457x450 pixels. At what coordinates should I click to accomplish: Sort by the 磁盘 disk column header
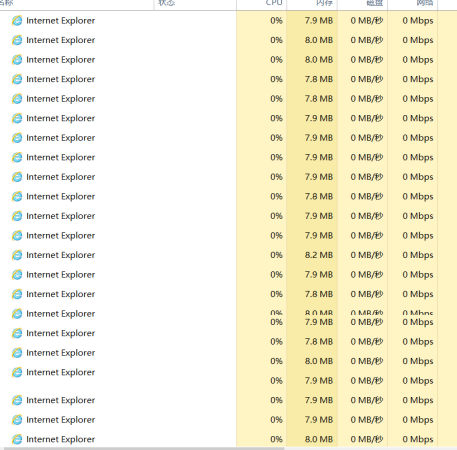(374, 3)
